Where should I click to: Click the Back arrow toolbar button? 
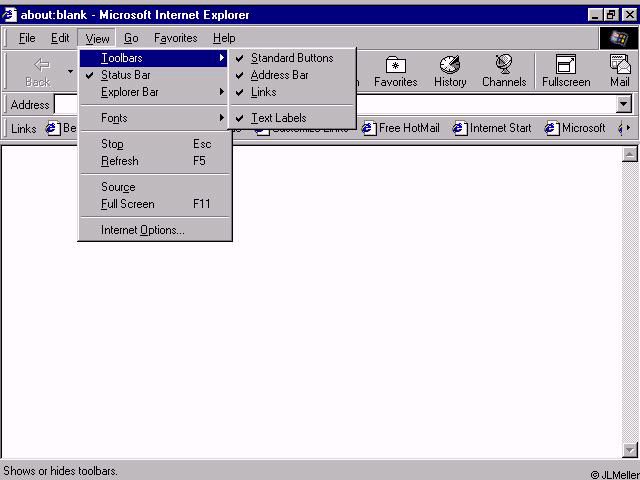[x=38, y=71]
